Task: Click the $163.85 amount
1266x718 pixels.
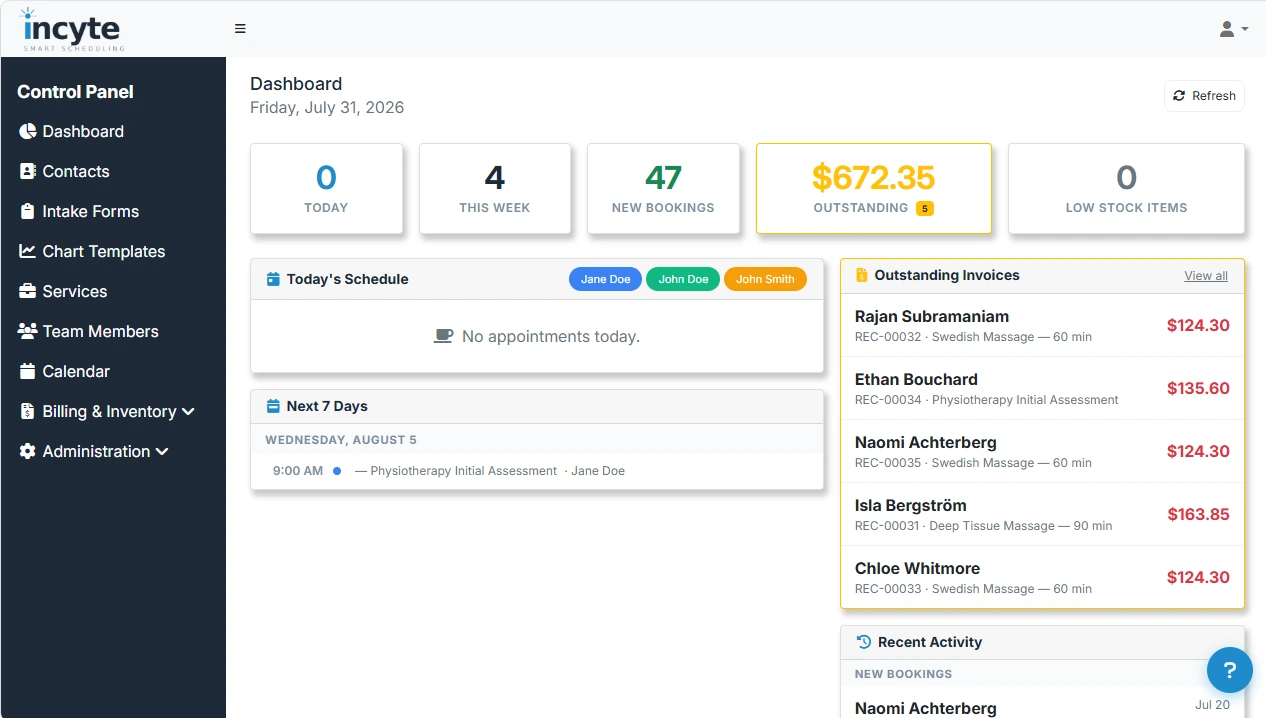Action: tap(1198, 514)
